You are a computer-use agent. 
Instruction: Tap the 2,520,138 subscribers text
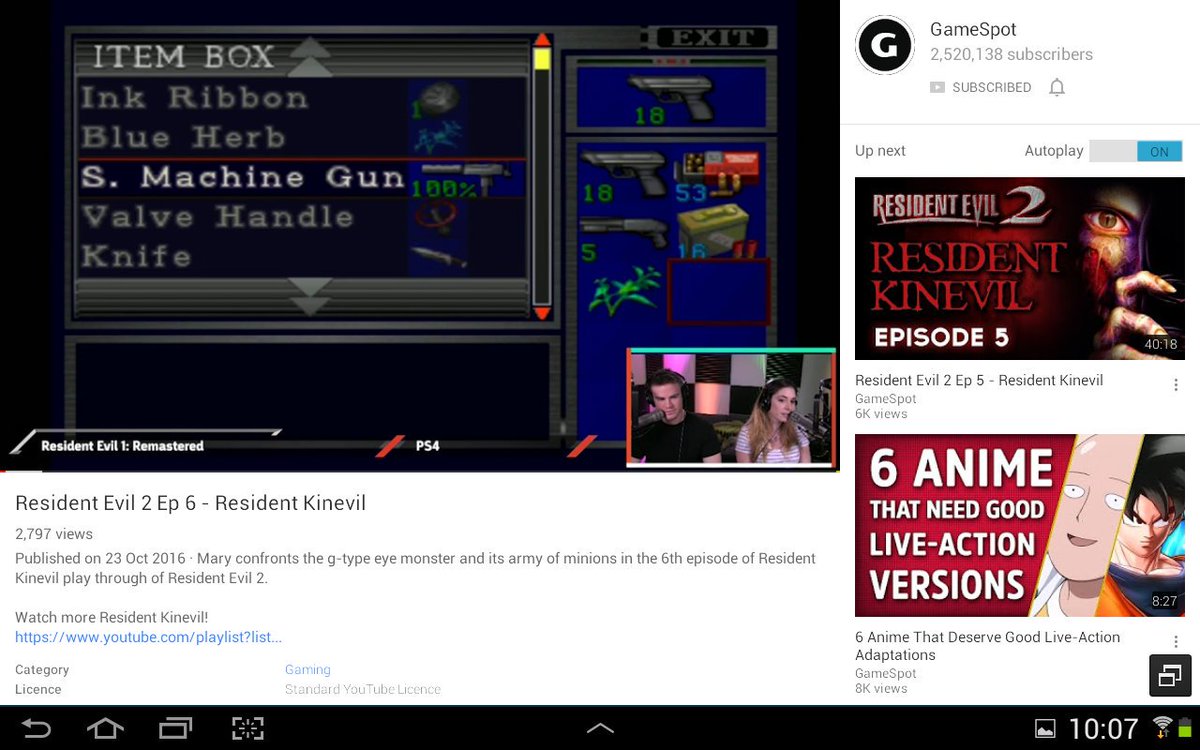point(1011,55)
